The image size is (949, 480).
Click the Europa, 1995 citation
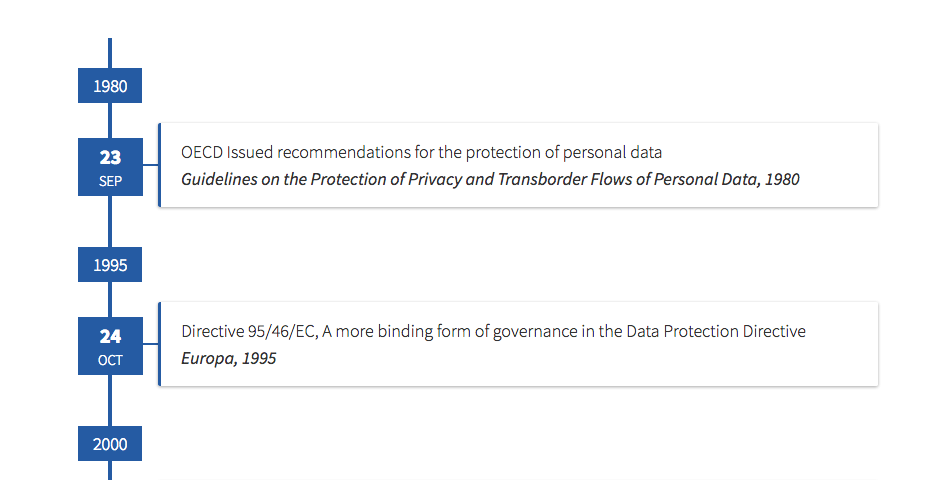point(228,358)
